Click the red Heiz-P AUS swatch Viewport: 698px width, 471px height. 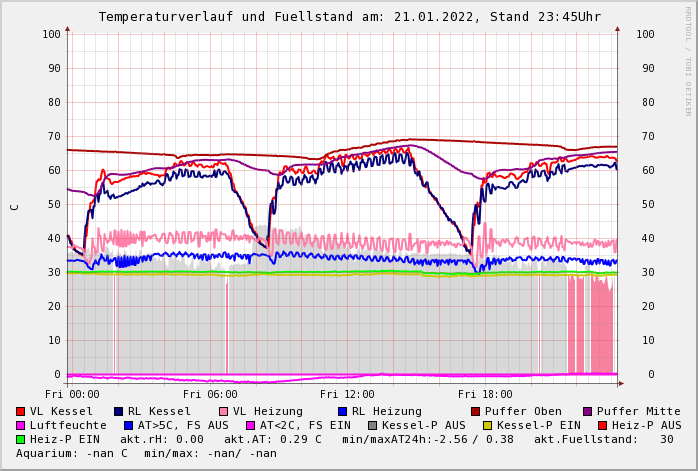602,425
